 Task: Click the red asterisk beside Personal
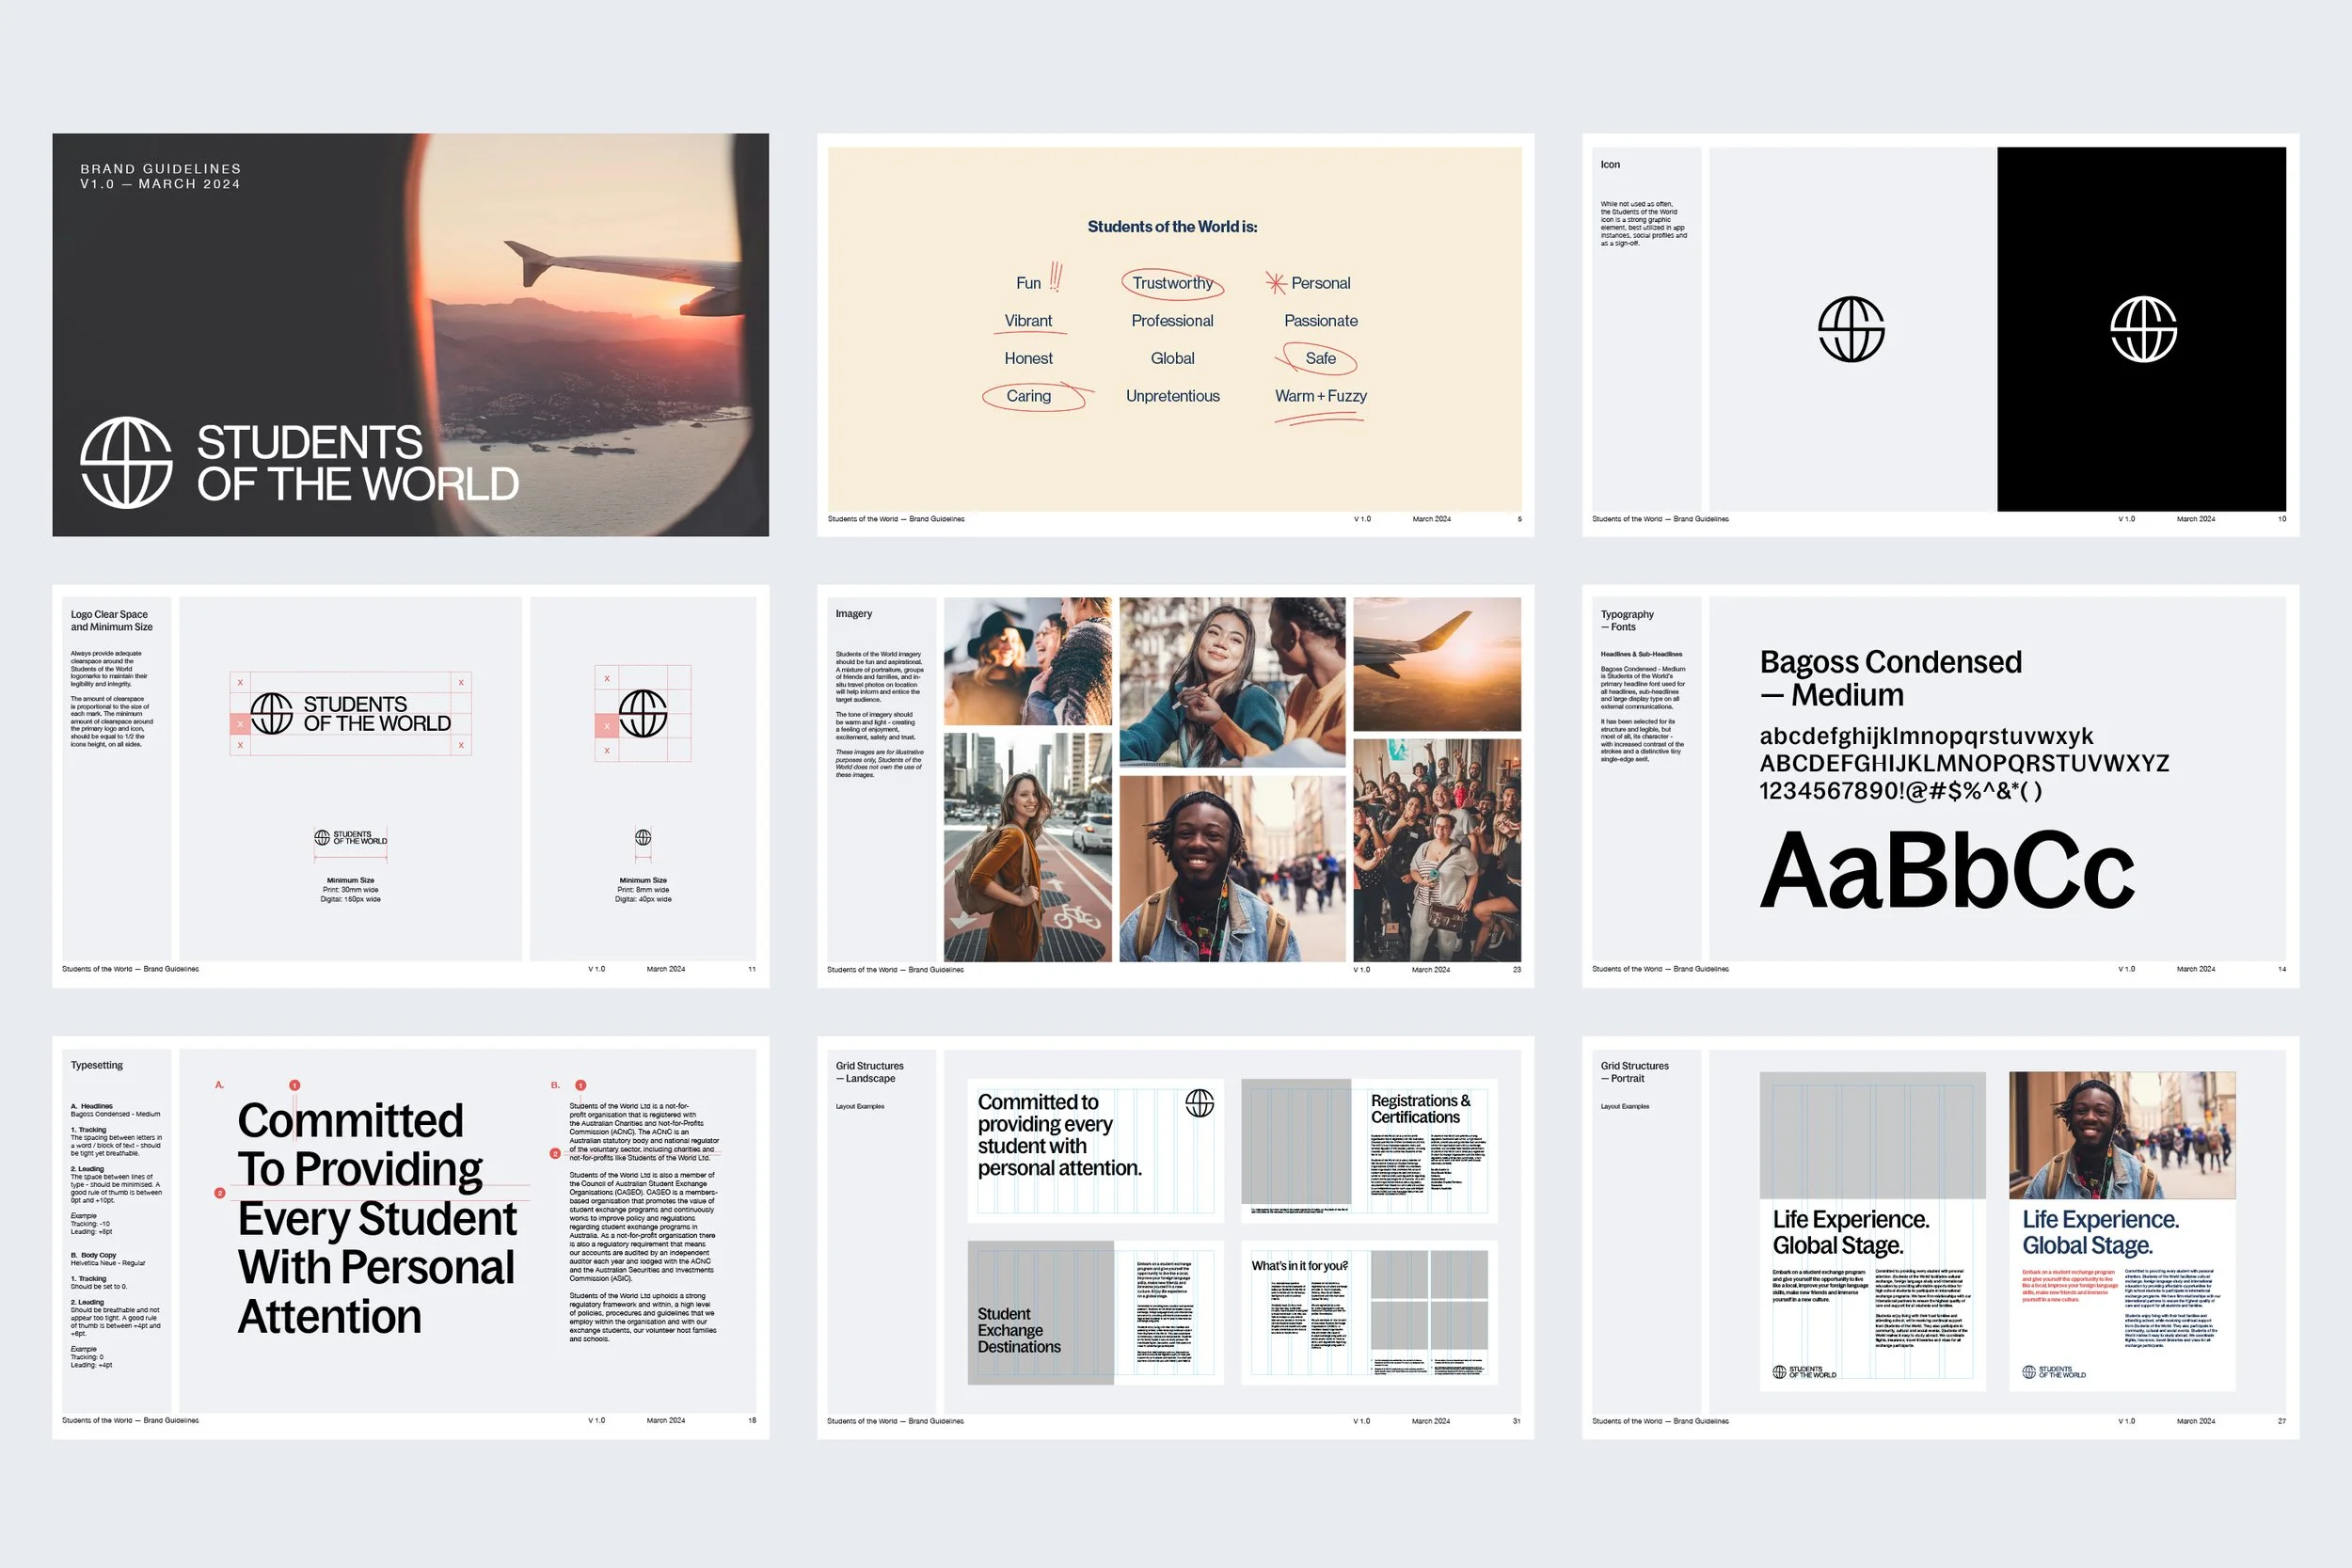pyautogui.click(x=1275, y=283)
